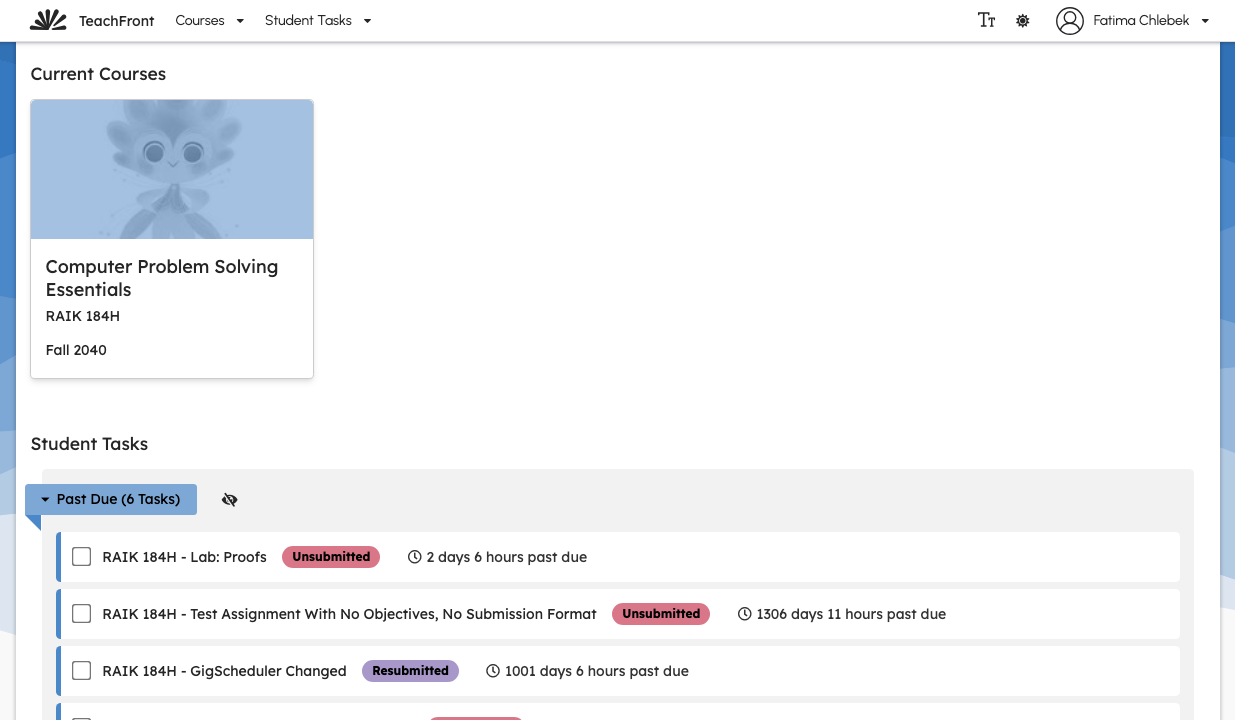Click the TeachFront brand name
This screenshot has height=720, width=1235.
pos(117,21)
